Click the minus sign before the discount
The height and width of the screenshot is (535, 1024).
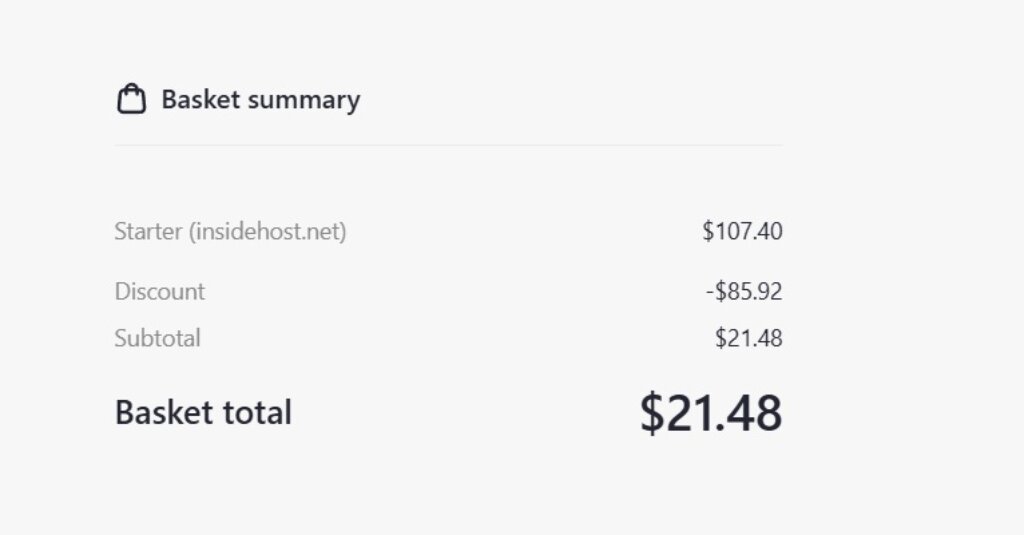click(709, 292)
